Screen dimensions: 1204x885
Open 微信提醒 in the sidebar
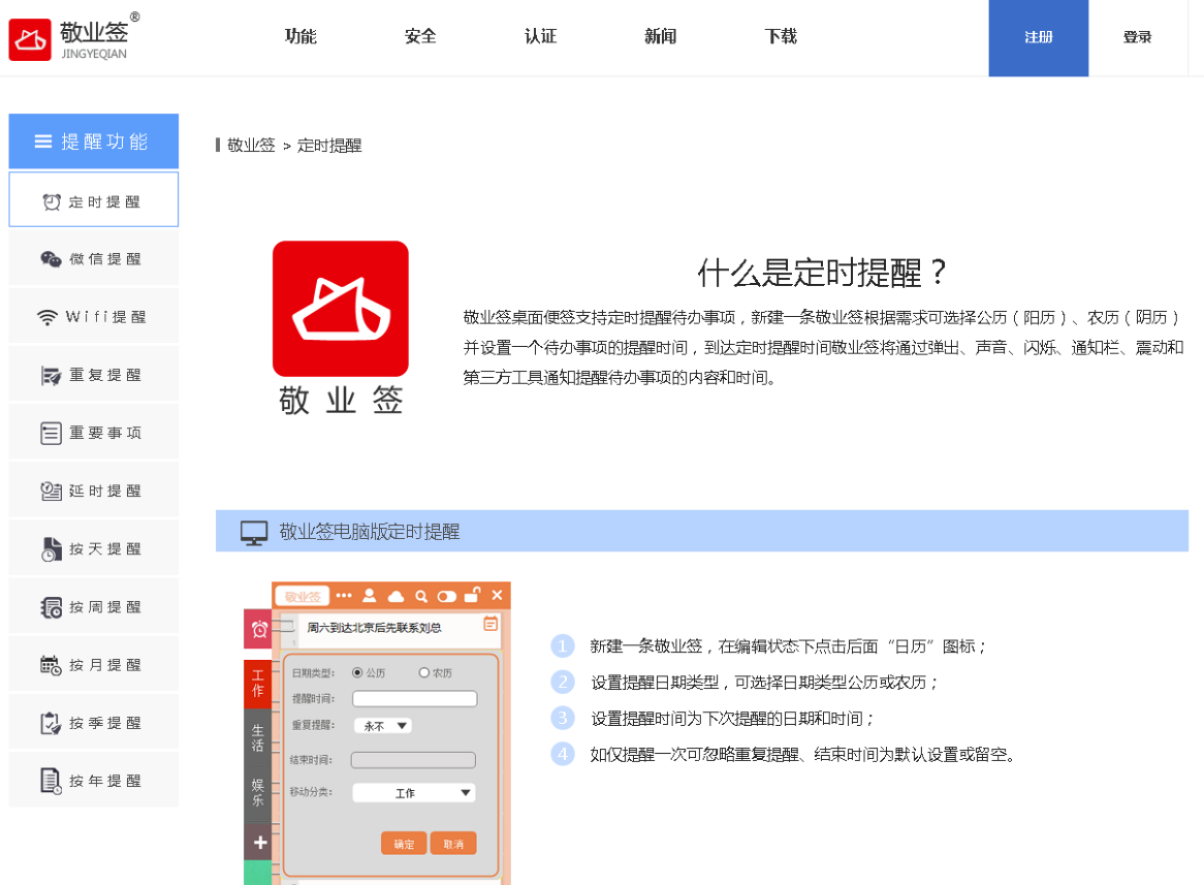pyautogui.click(x=94, y=259)
